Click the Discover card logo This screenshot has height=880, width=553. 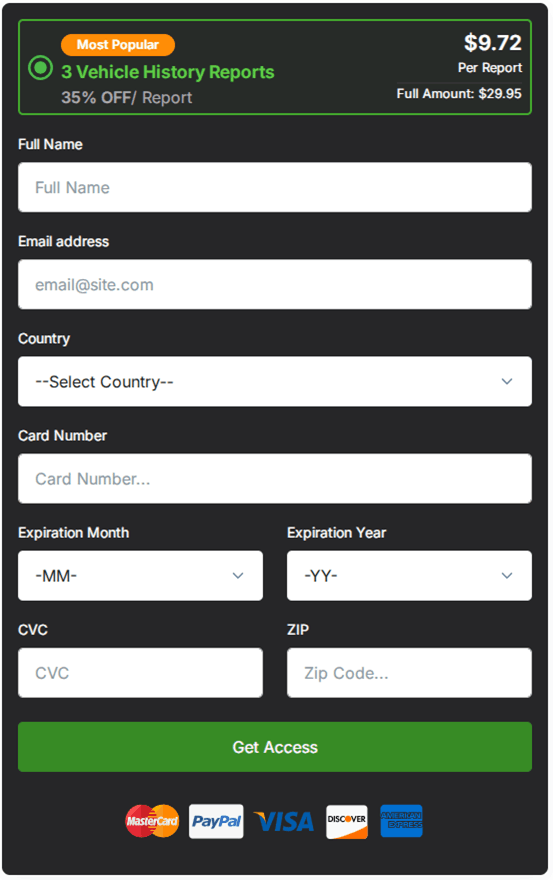[347, 822]
